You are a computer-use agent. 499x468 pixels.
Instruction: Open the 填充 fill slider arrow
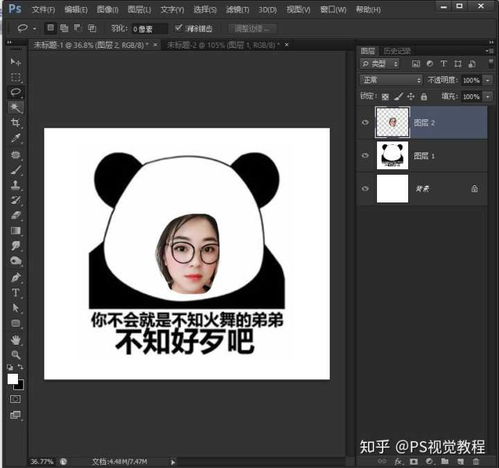pos(488,97)
